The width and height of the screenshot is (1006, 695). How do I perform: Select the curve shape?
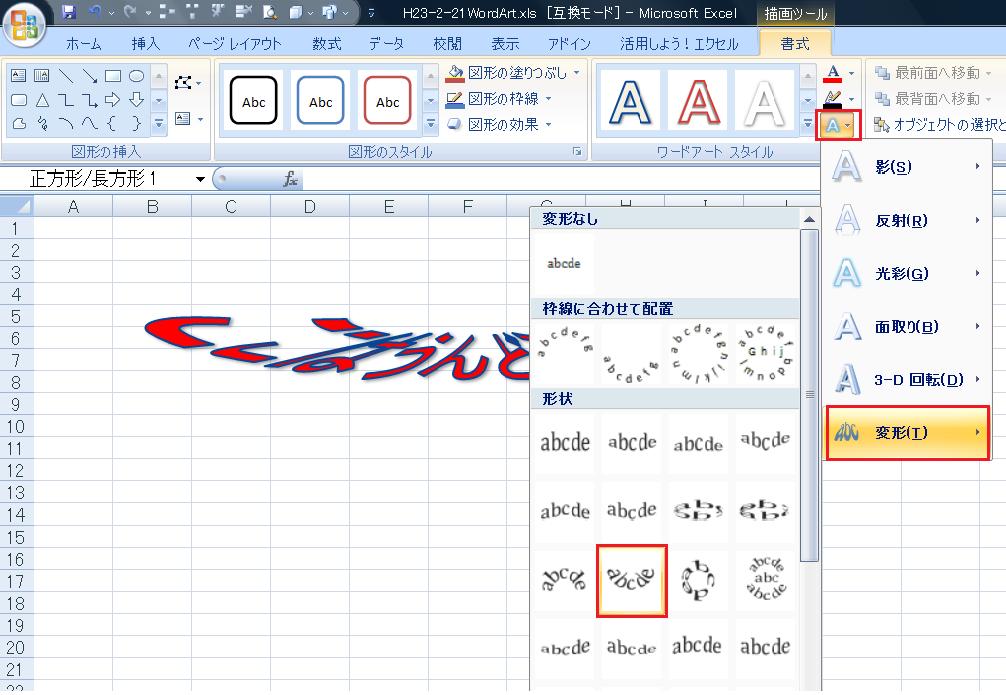pos(89,123)
